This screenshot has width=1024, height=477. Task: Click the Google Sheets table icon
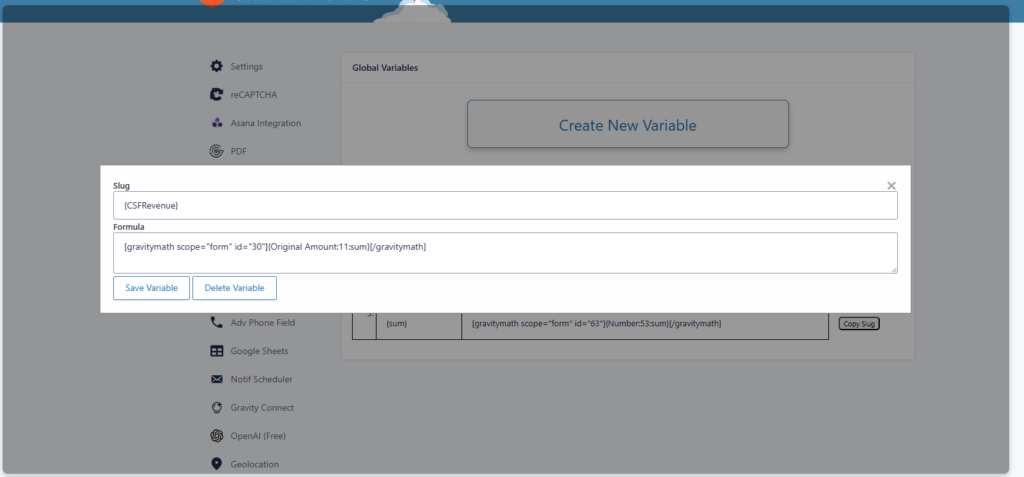coord(216,351)
